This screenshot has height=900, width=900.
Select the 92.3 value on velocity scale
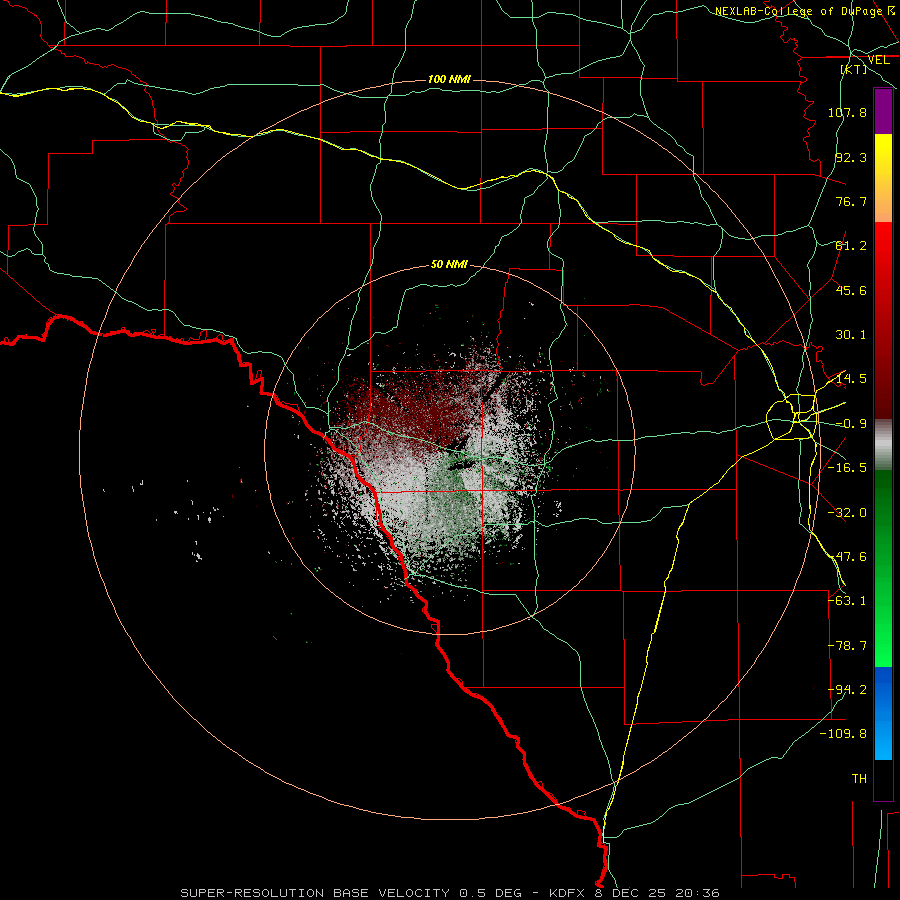[x=851, y=157]
